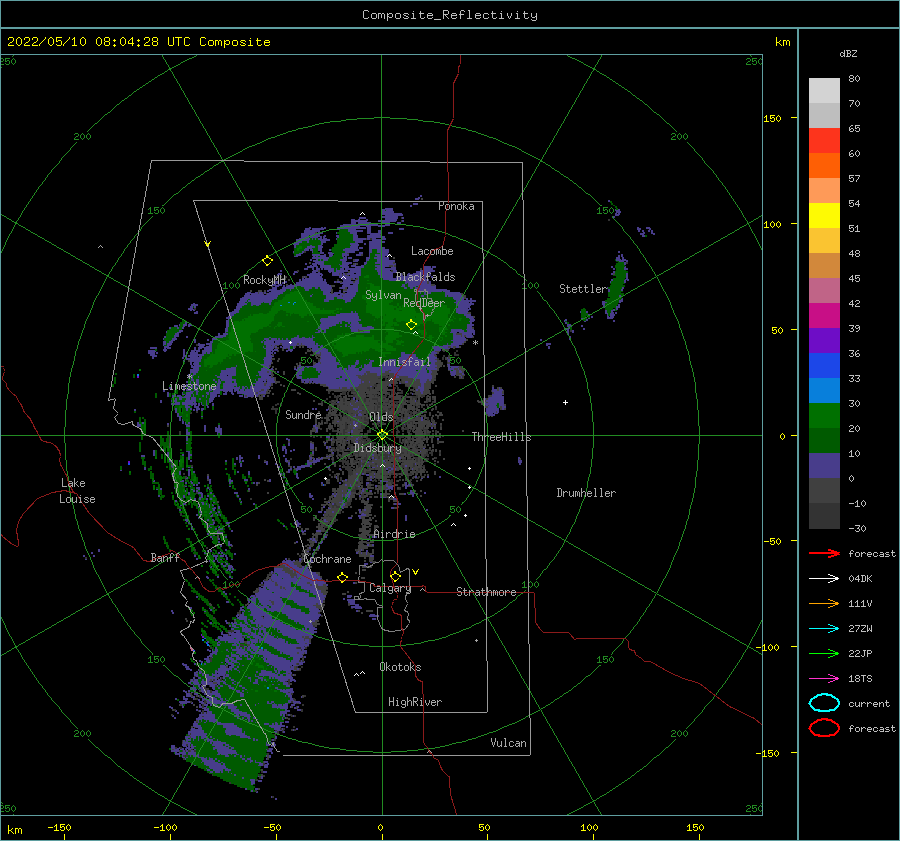
Task: Click the red forecast arrow in legend
Action: tap(824, 553)
